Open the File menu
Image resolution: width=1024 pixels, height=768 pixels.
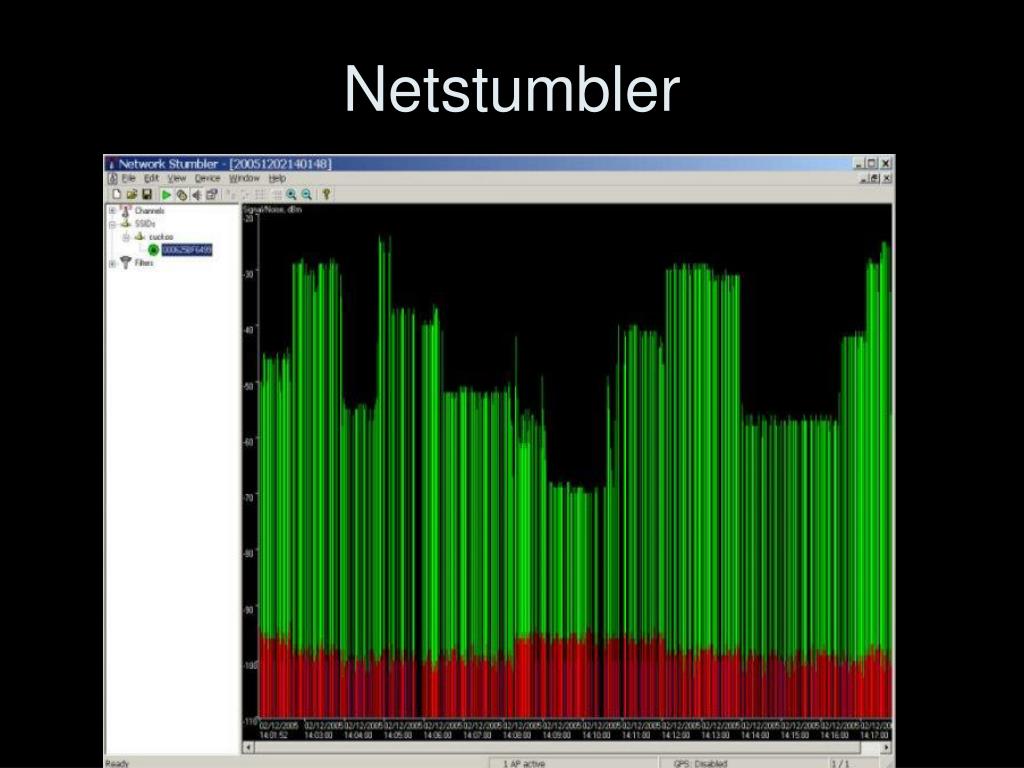coord(129,178)
